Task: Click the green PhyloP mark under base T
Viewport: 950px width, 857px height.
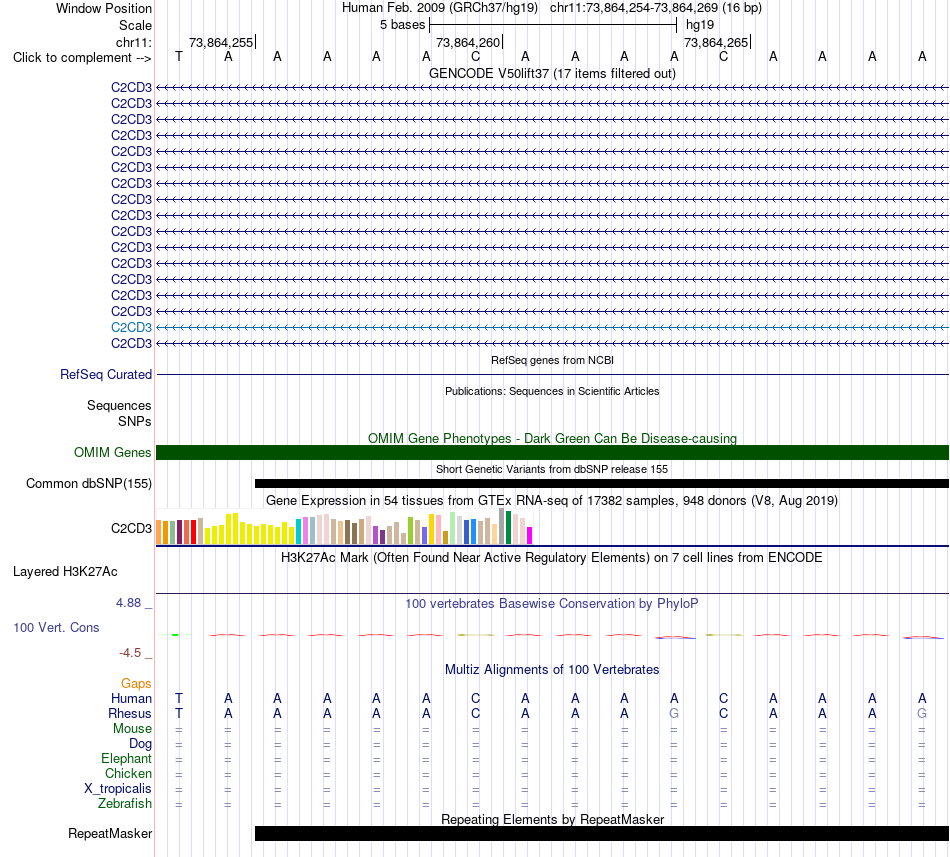Action: [x=175, y=635]
